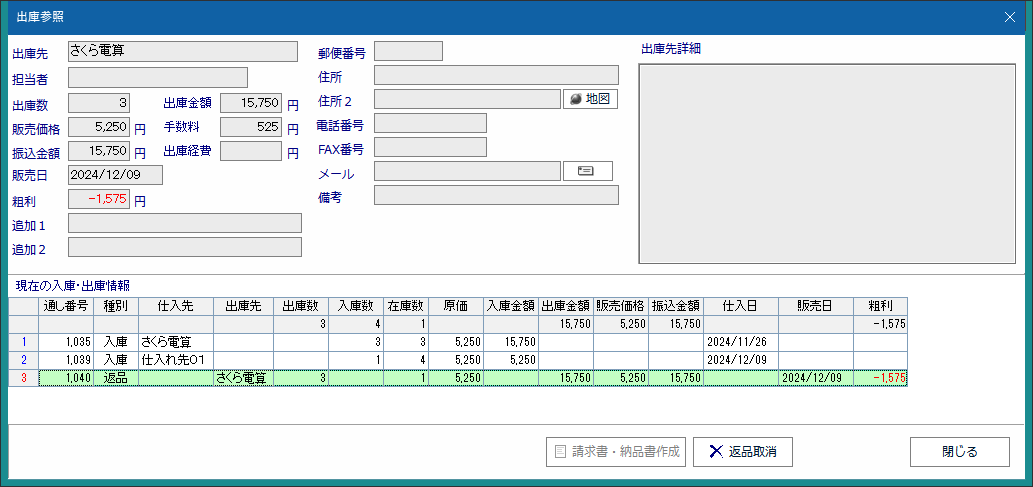
Task: Click the 請求書・納品書作成 button
Action: [616, 451]
